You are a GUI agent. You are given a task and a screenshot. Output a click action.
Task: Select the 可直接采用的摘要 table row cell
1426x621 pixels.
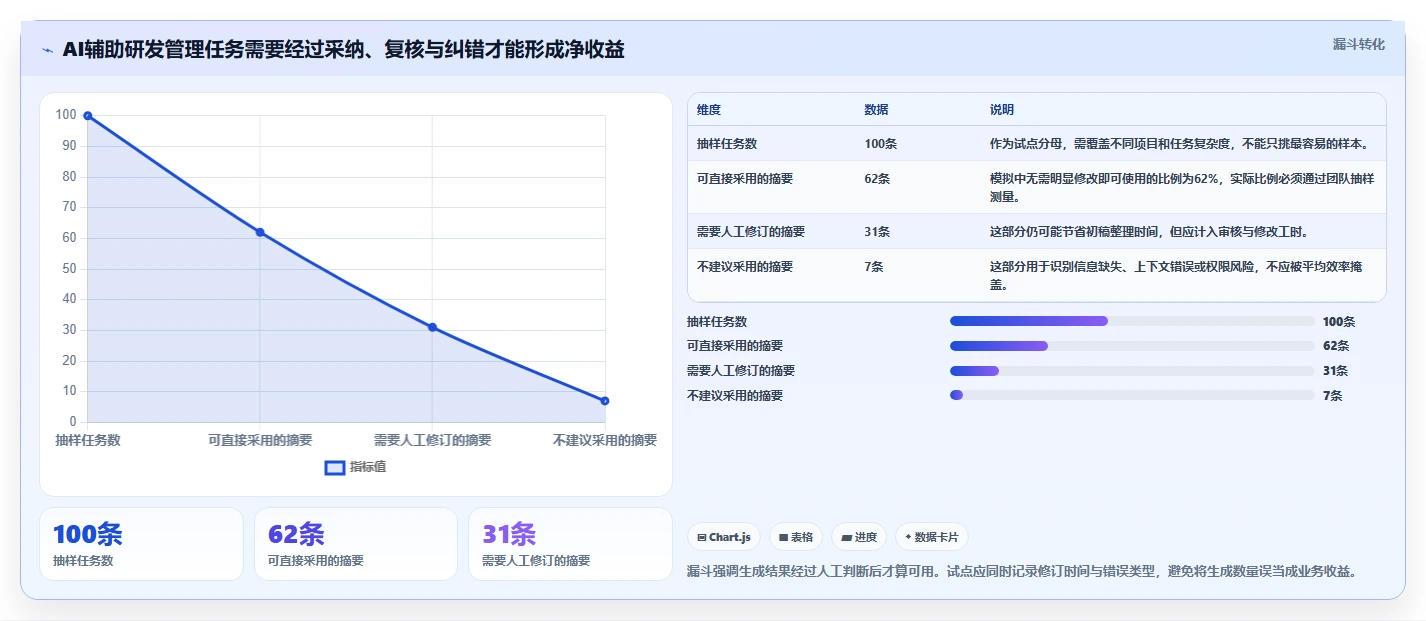(x=745, y=178)
